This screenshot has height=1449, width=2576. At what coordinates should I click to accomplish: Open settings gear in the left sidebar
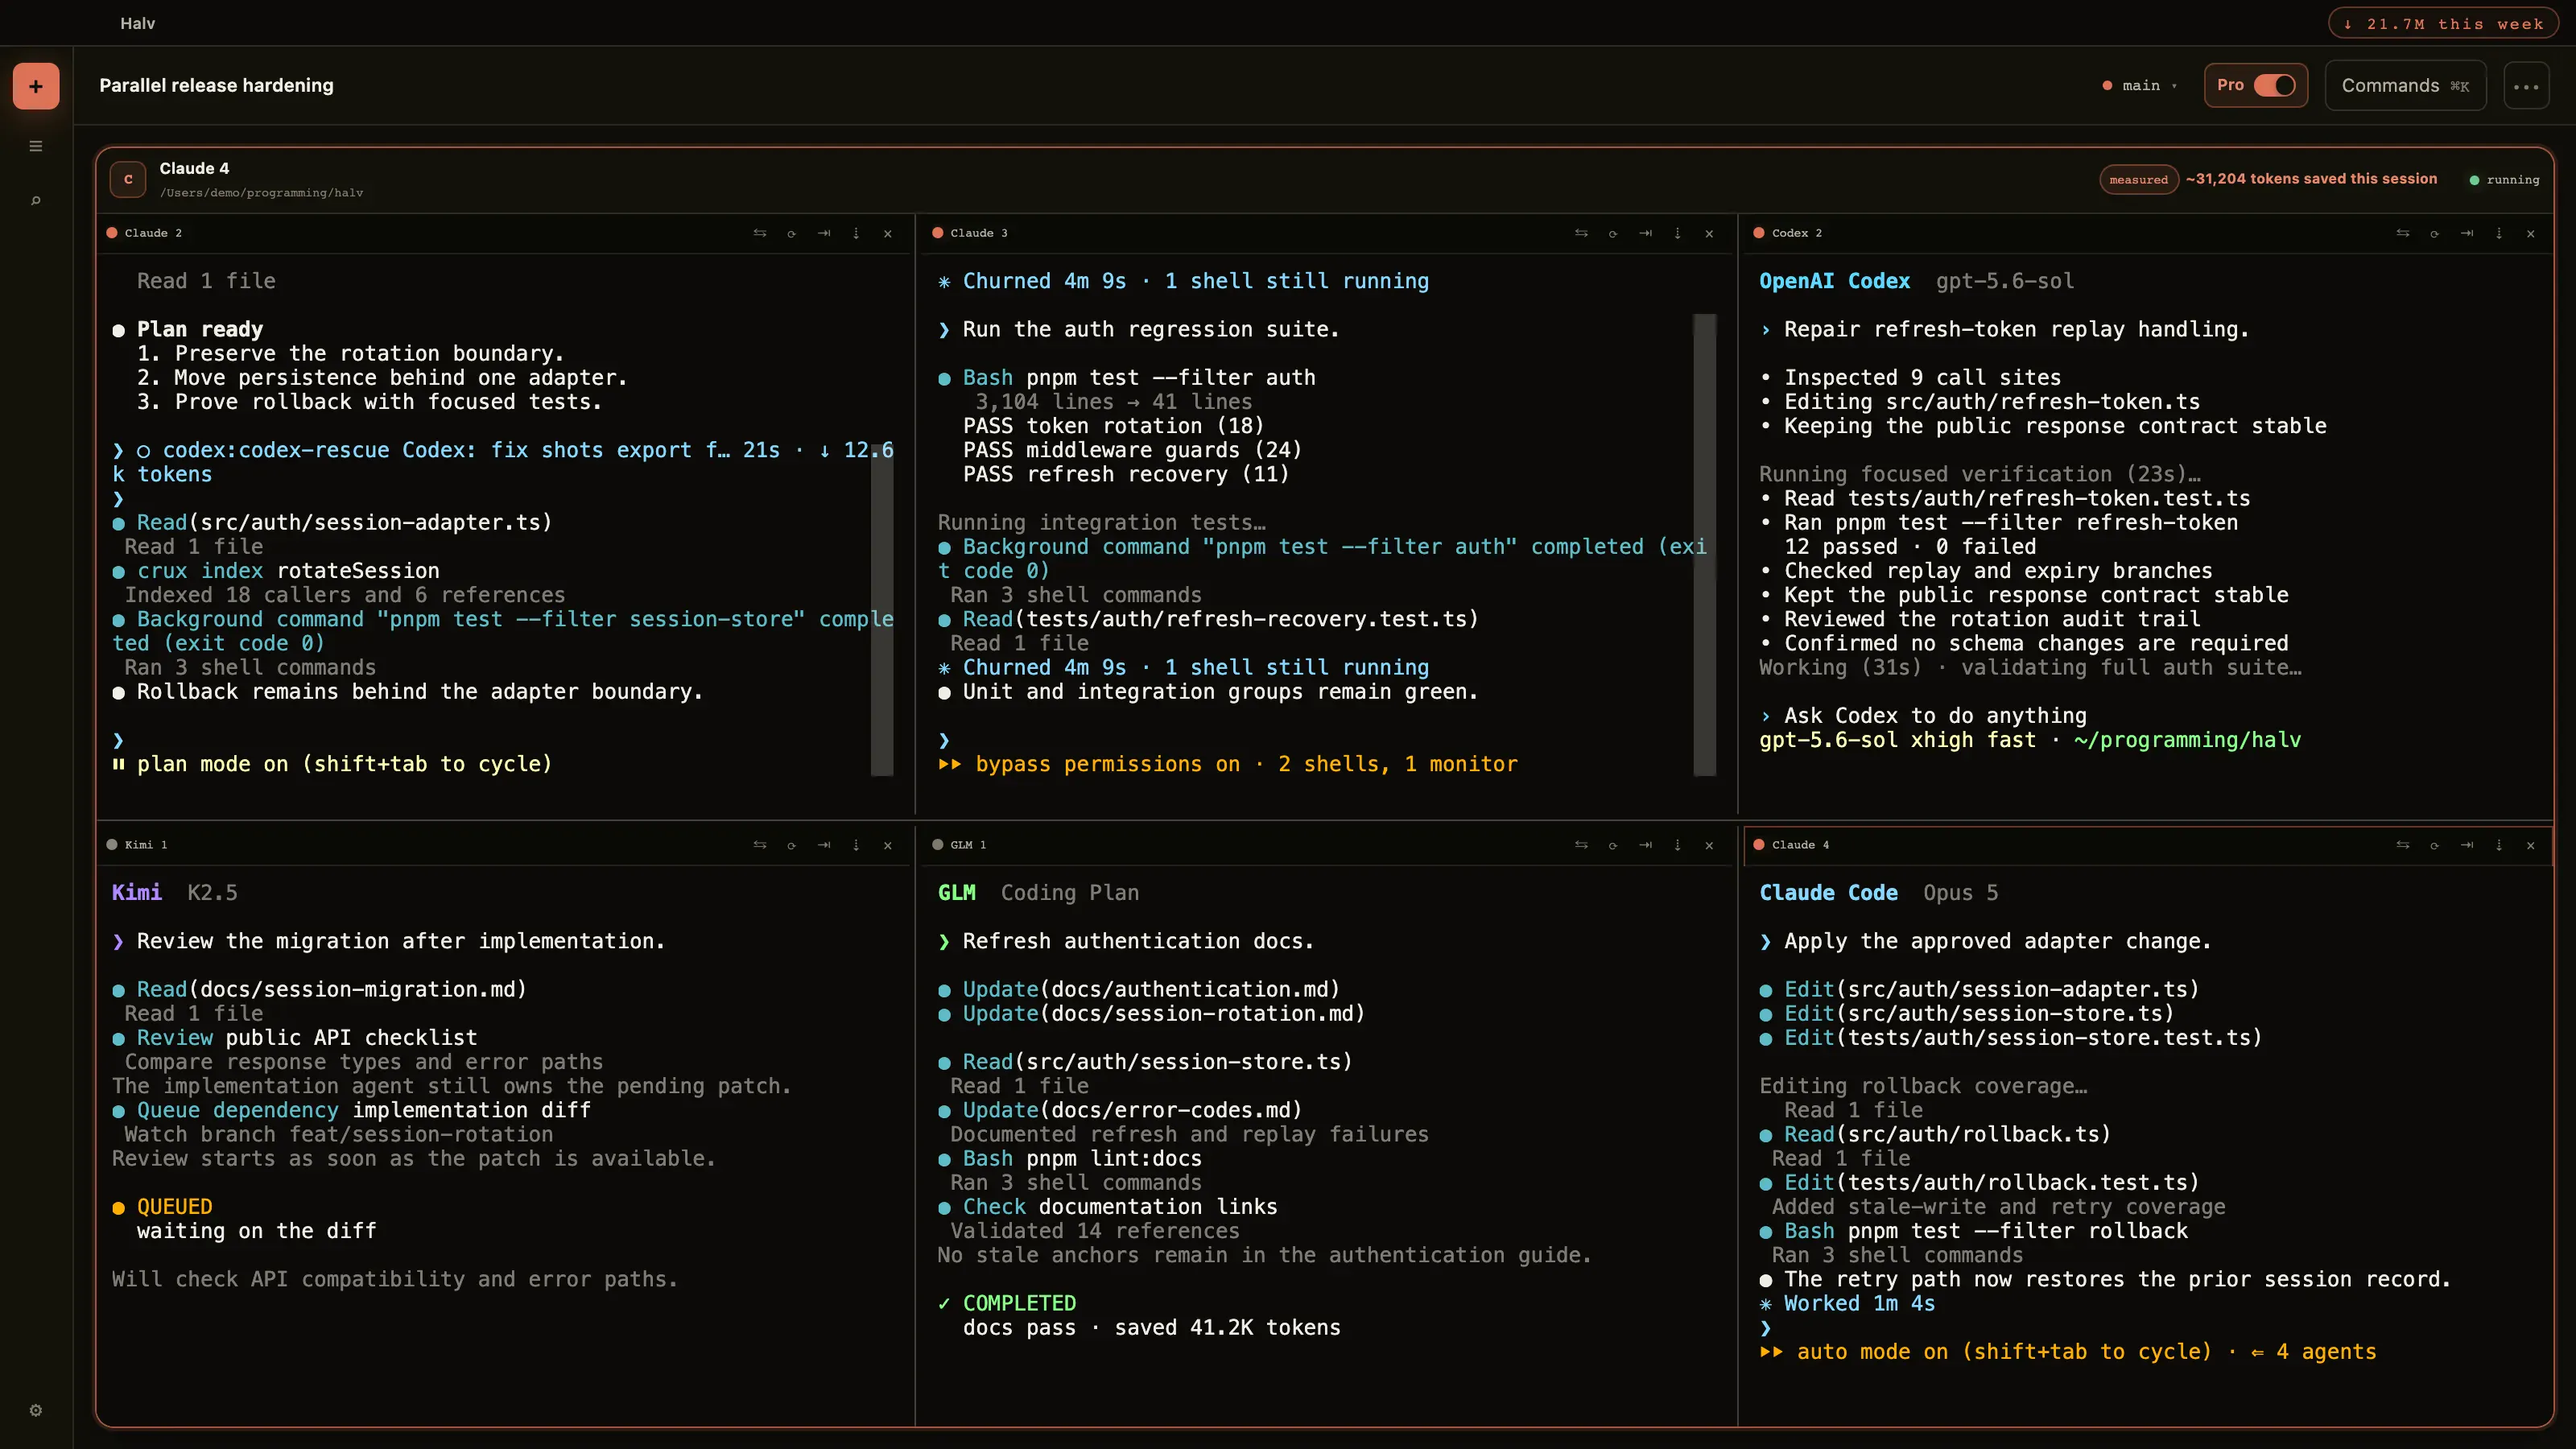pos(36,1410)
